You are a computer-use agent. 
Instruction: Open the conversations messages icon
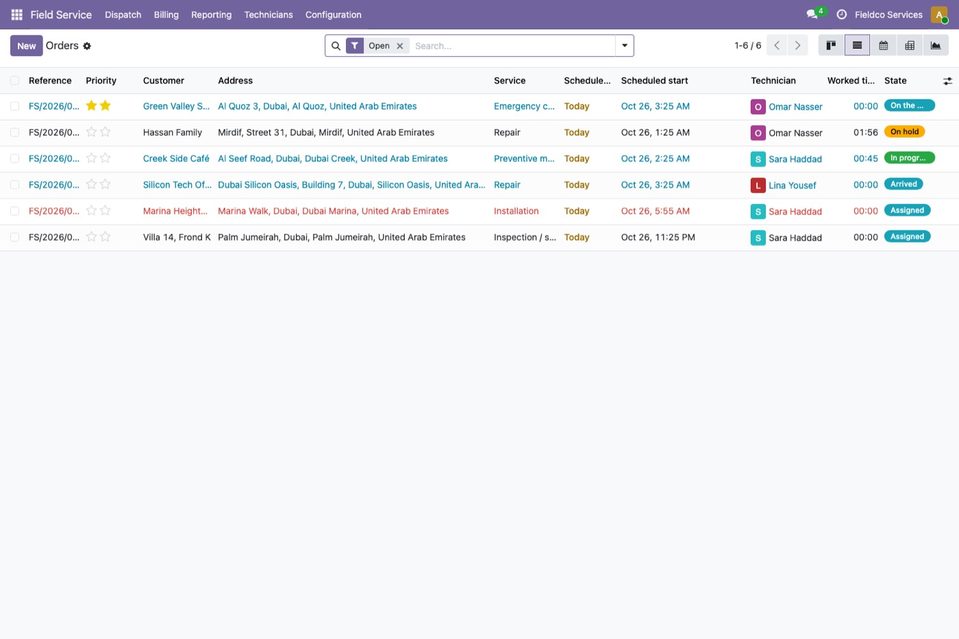tap(812, 14)
